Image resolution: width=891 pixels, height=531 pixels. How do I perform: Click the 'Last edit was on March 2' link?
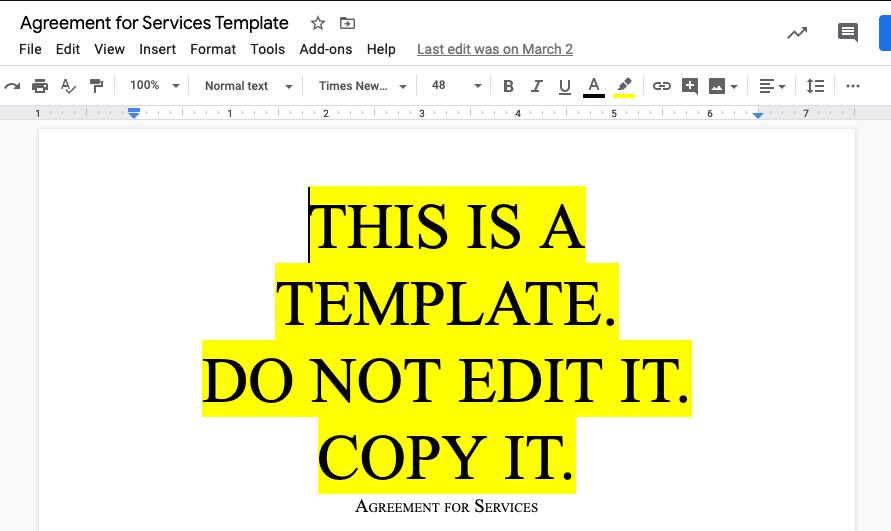coord(494,49)
